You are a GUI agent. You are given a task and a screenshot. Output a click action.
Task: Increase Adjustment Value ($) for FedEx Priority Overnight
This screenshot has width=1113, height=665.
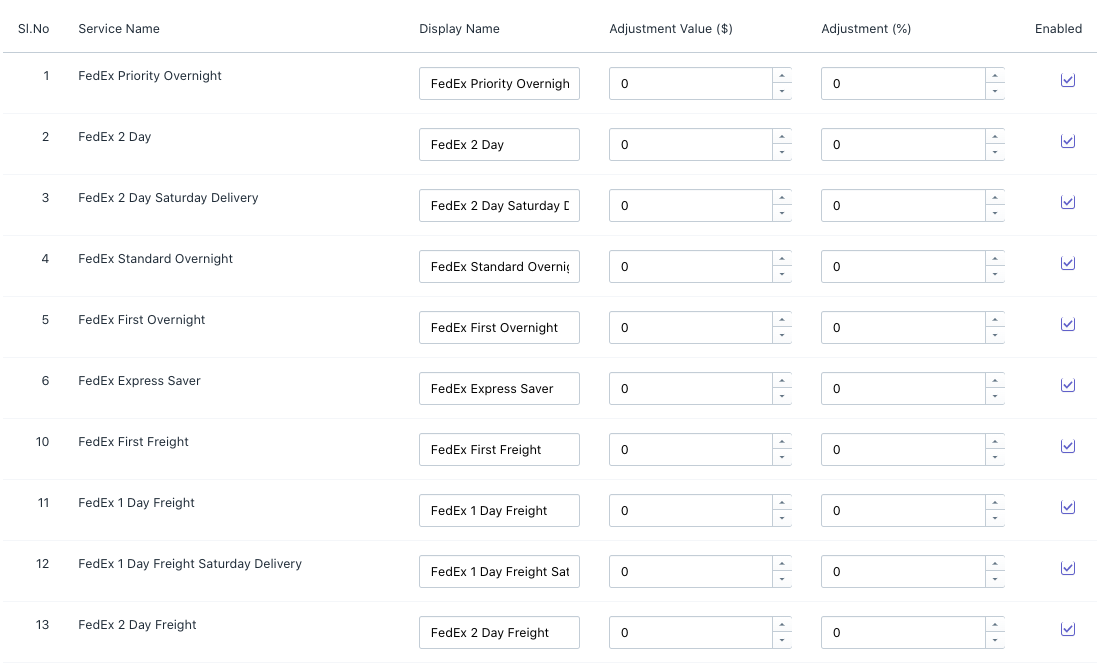pyautogui.click(x=782, y=76)
